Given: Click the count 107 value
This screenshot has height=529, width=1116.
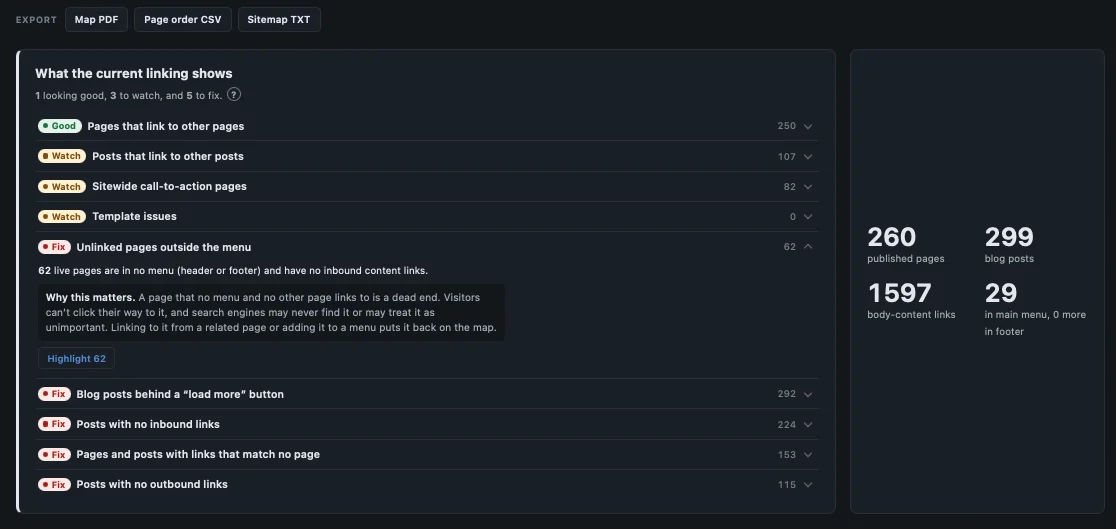Looking at the screenshot, I should 786,157.
